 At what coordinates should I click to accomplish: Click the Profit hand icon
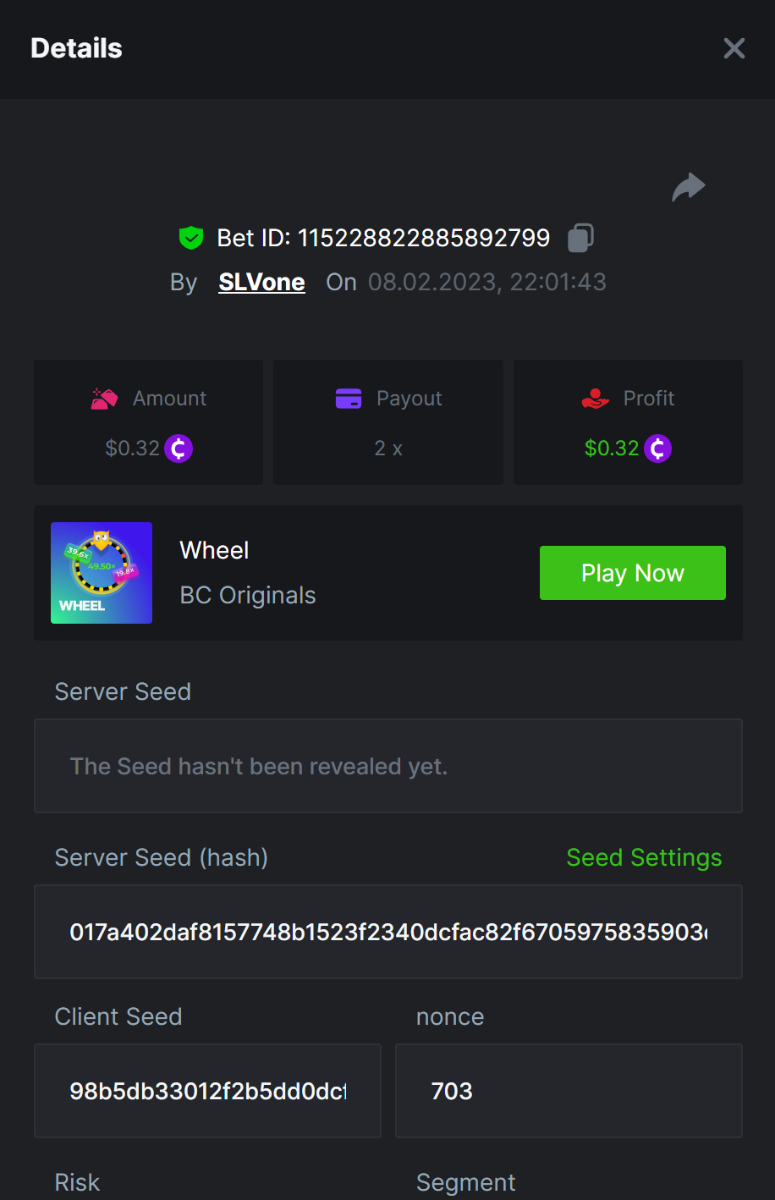595,398
